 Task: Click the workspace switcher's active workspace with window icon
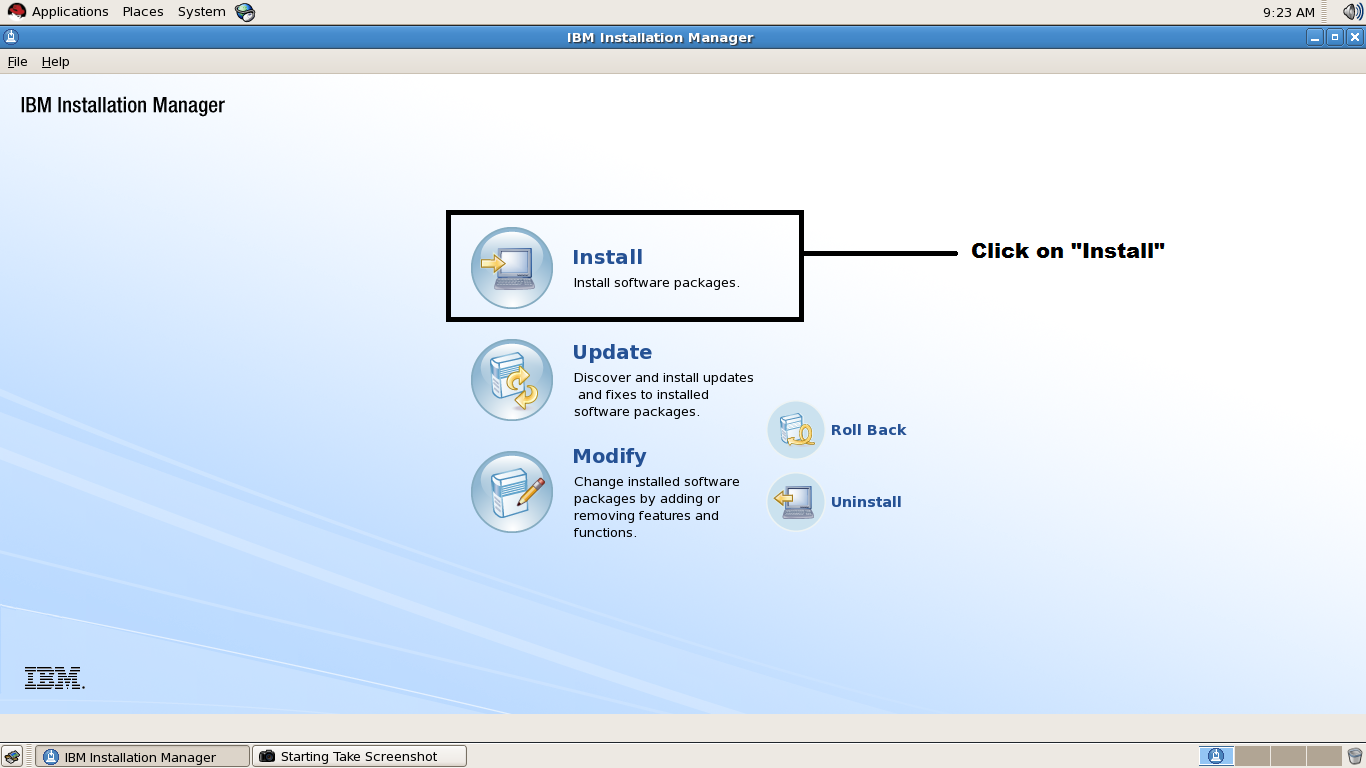pyautogui.click(x=1215, y=756)
